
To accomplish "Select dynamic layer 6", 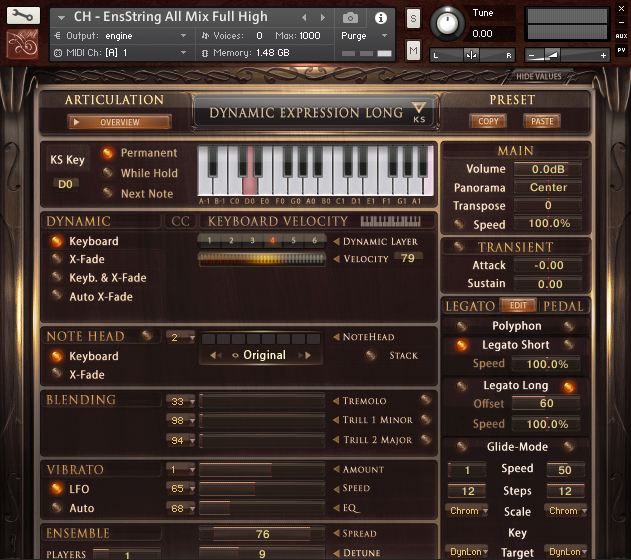I will click(315, 241).
